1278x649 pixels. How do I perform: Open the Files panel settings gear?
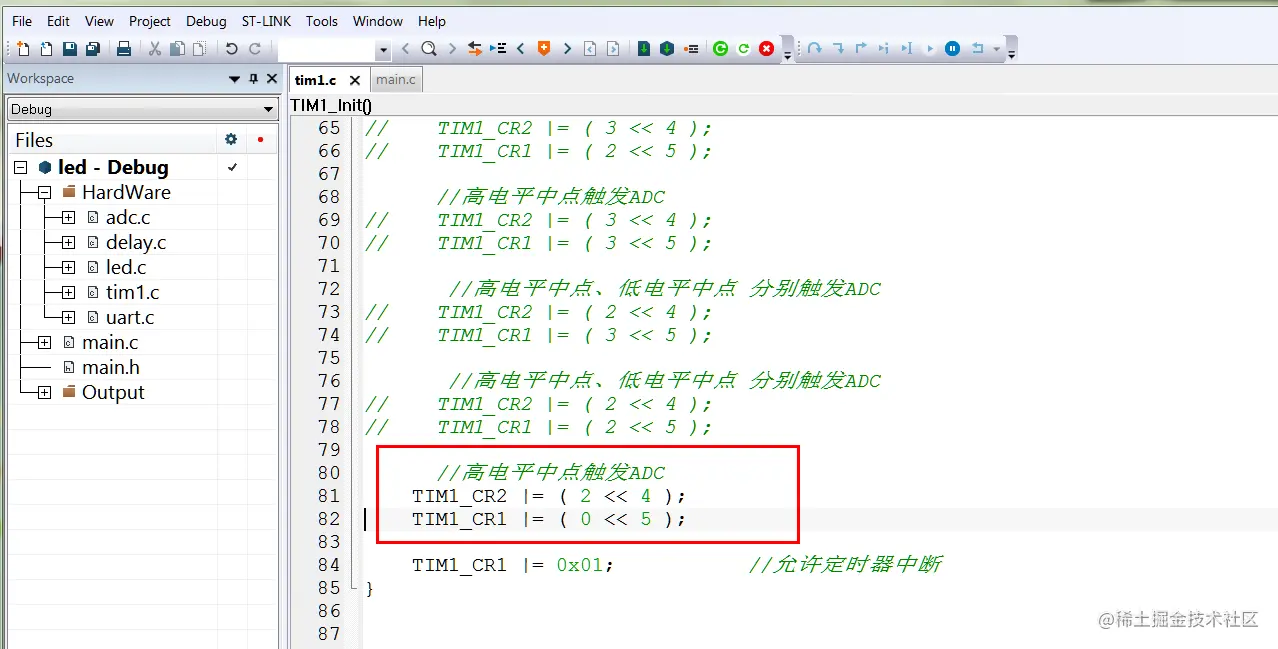click(231, 140)
